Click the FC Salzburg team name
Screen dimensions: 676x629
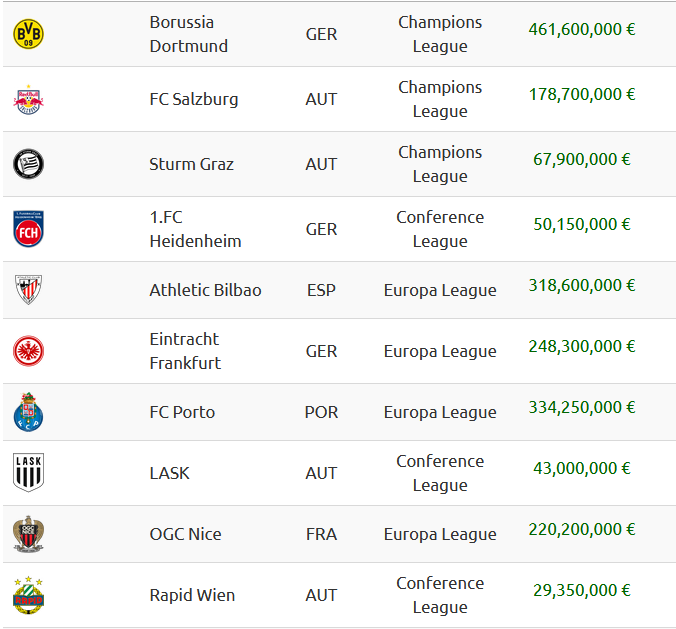(194, 99)
